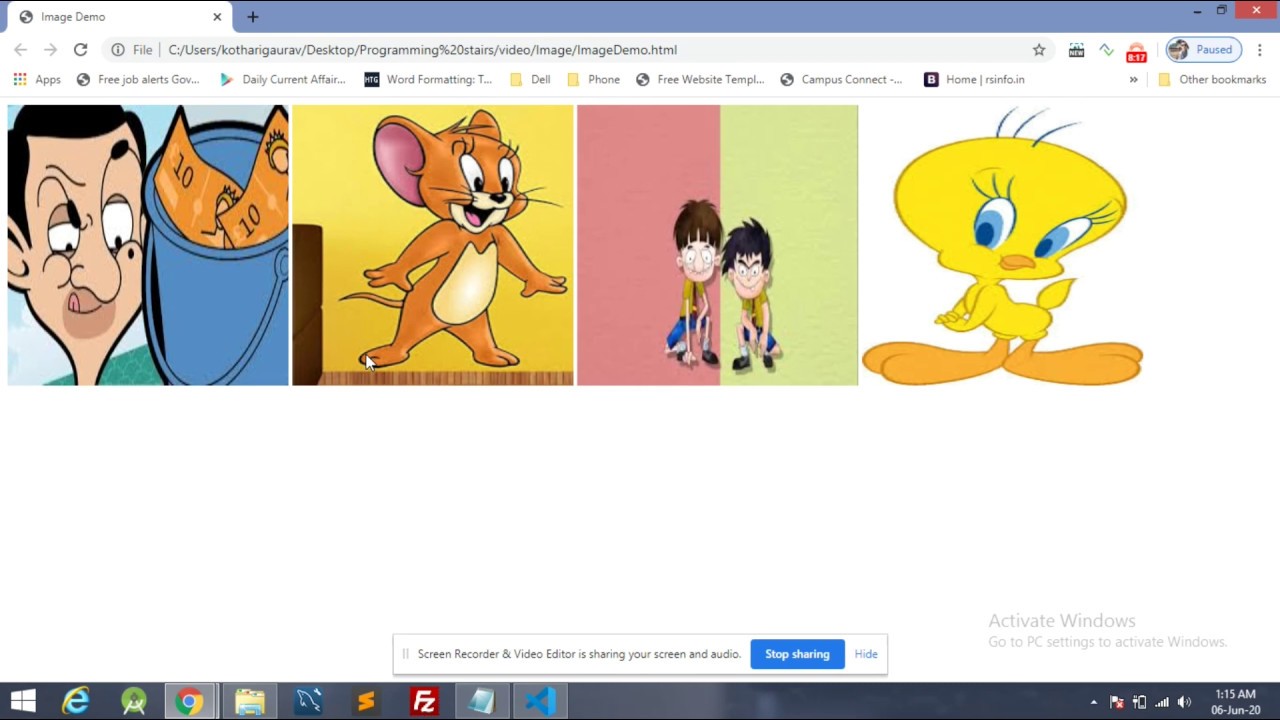Open FileZilla from taskbar
Screen dimensions: 1280x720
(424, 701)
